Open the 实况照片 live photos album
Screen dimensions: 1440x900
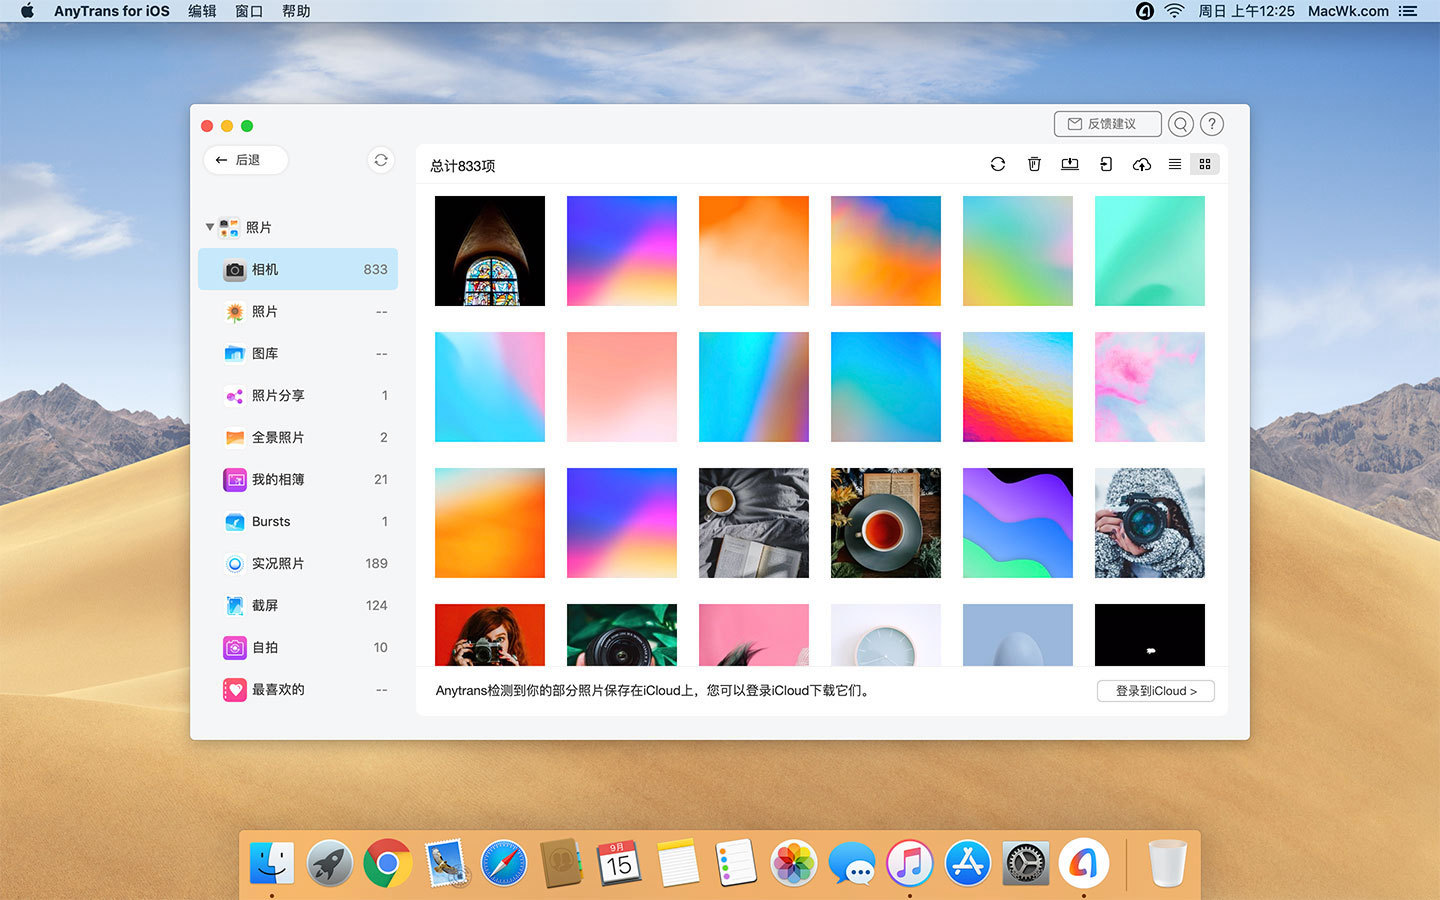tap(298, 564)
